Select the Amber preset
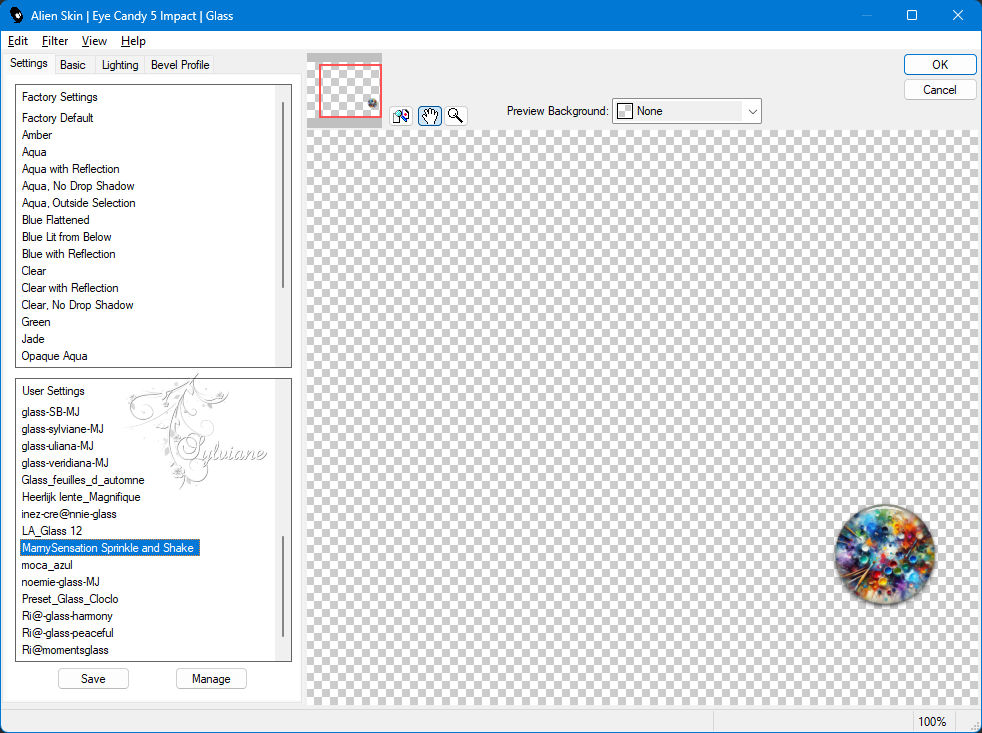 click(37, 135)
